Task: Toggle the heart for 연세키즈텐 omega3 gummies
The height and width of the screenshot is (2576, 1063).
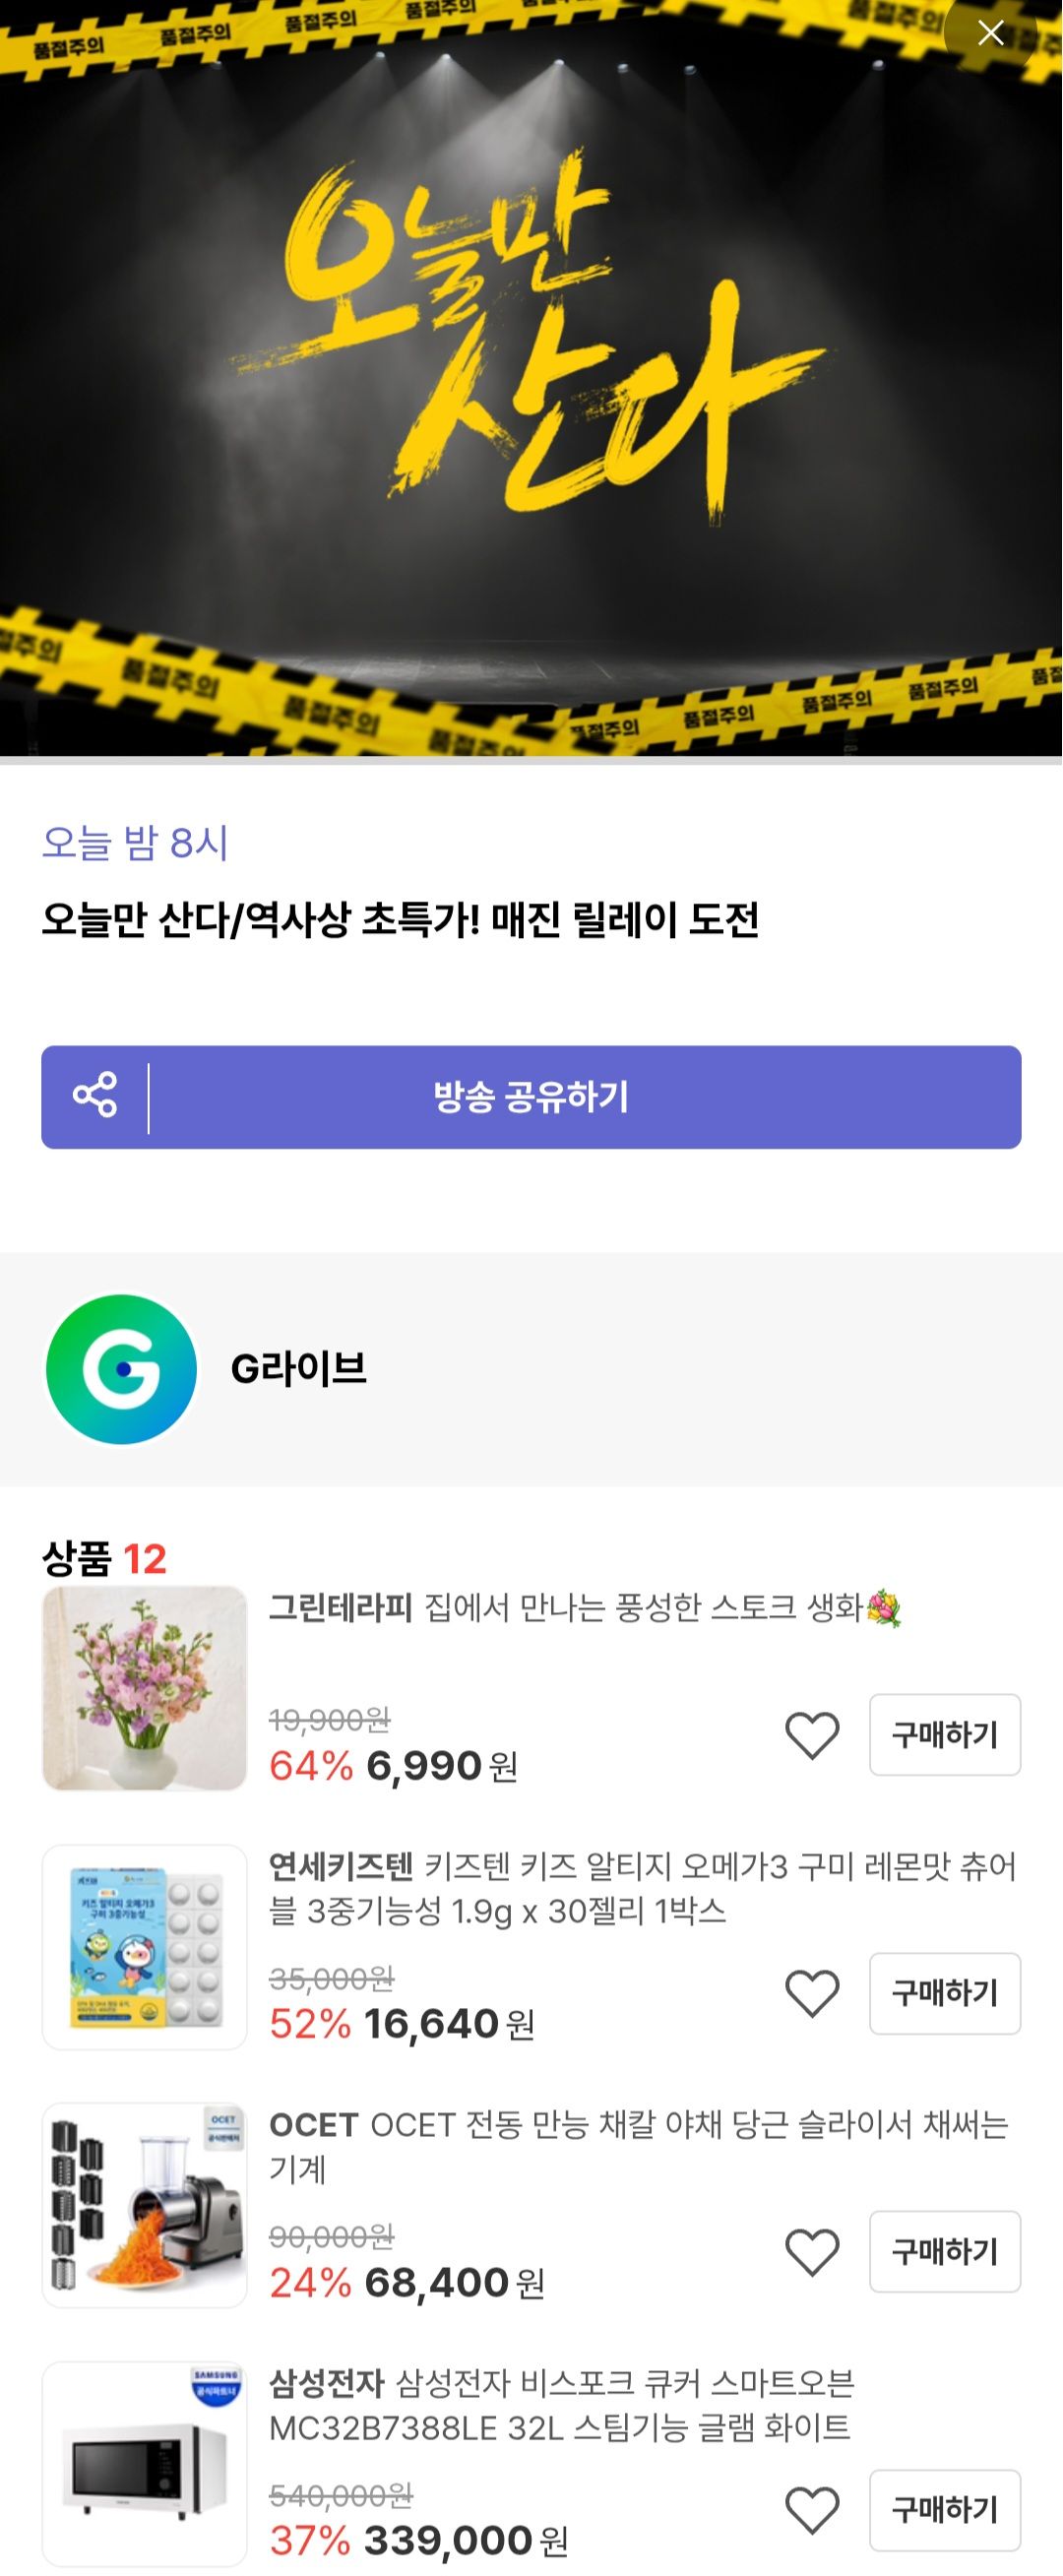Action: click(x=811, y=1994)
